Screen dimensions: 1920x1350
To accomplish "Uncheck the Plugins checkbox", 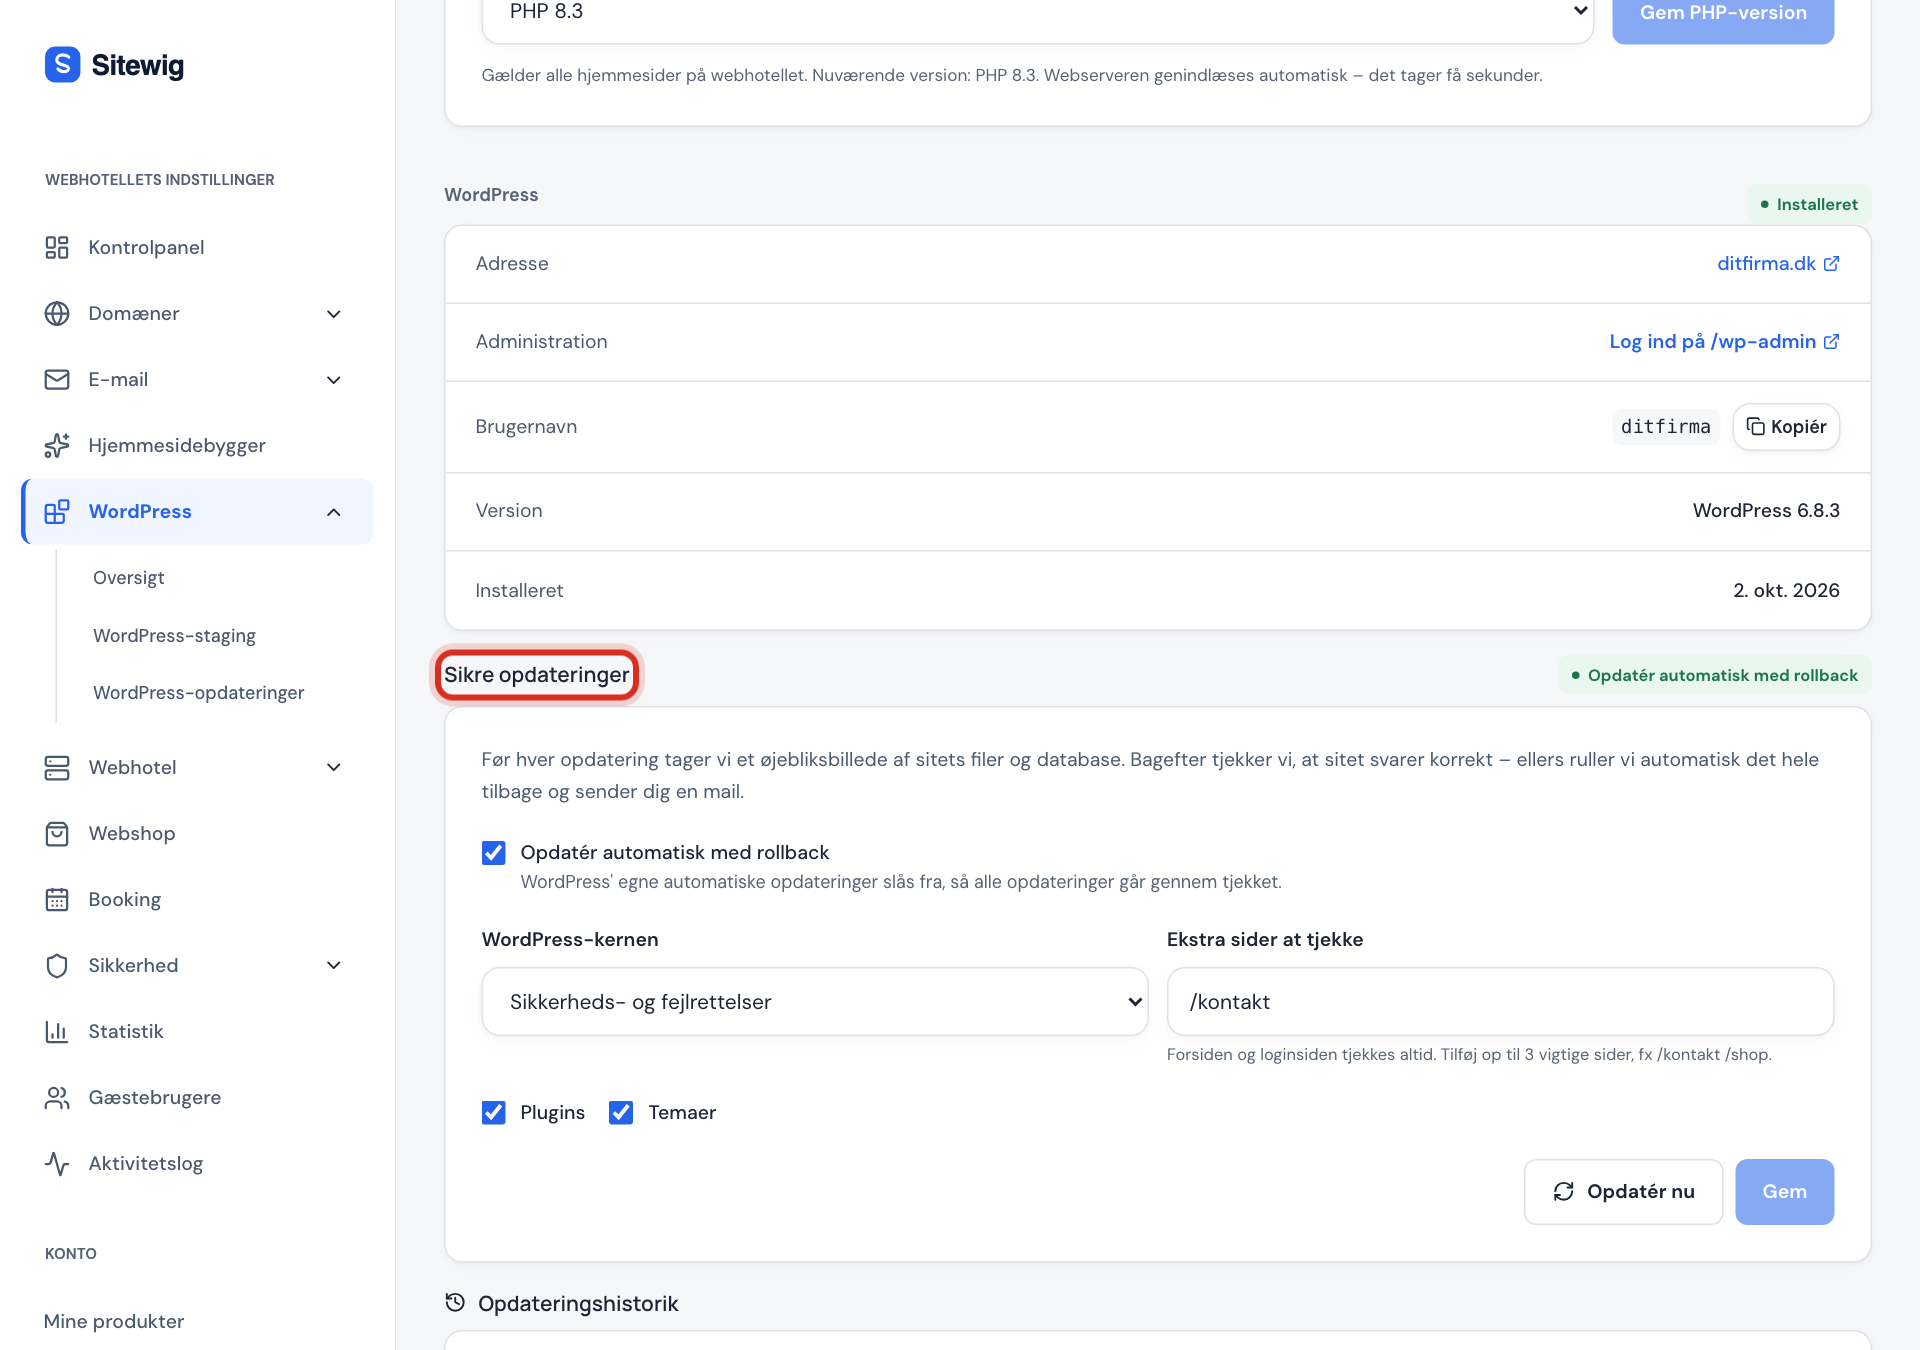I will tap(493, 1112).
